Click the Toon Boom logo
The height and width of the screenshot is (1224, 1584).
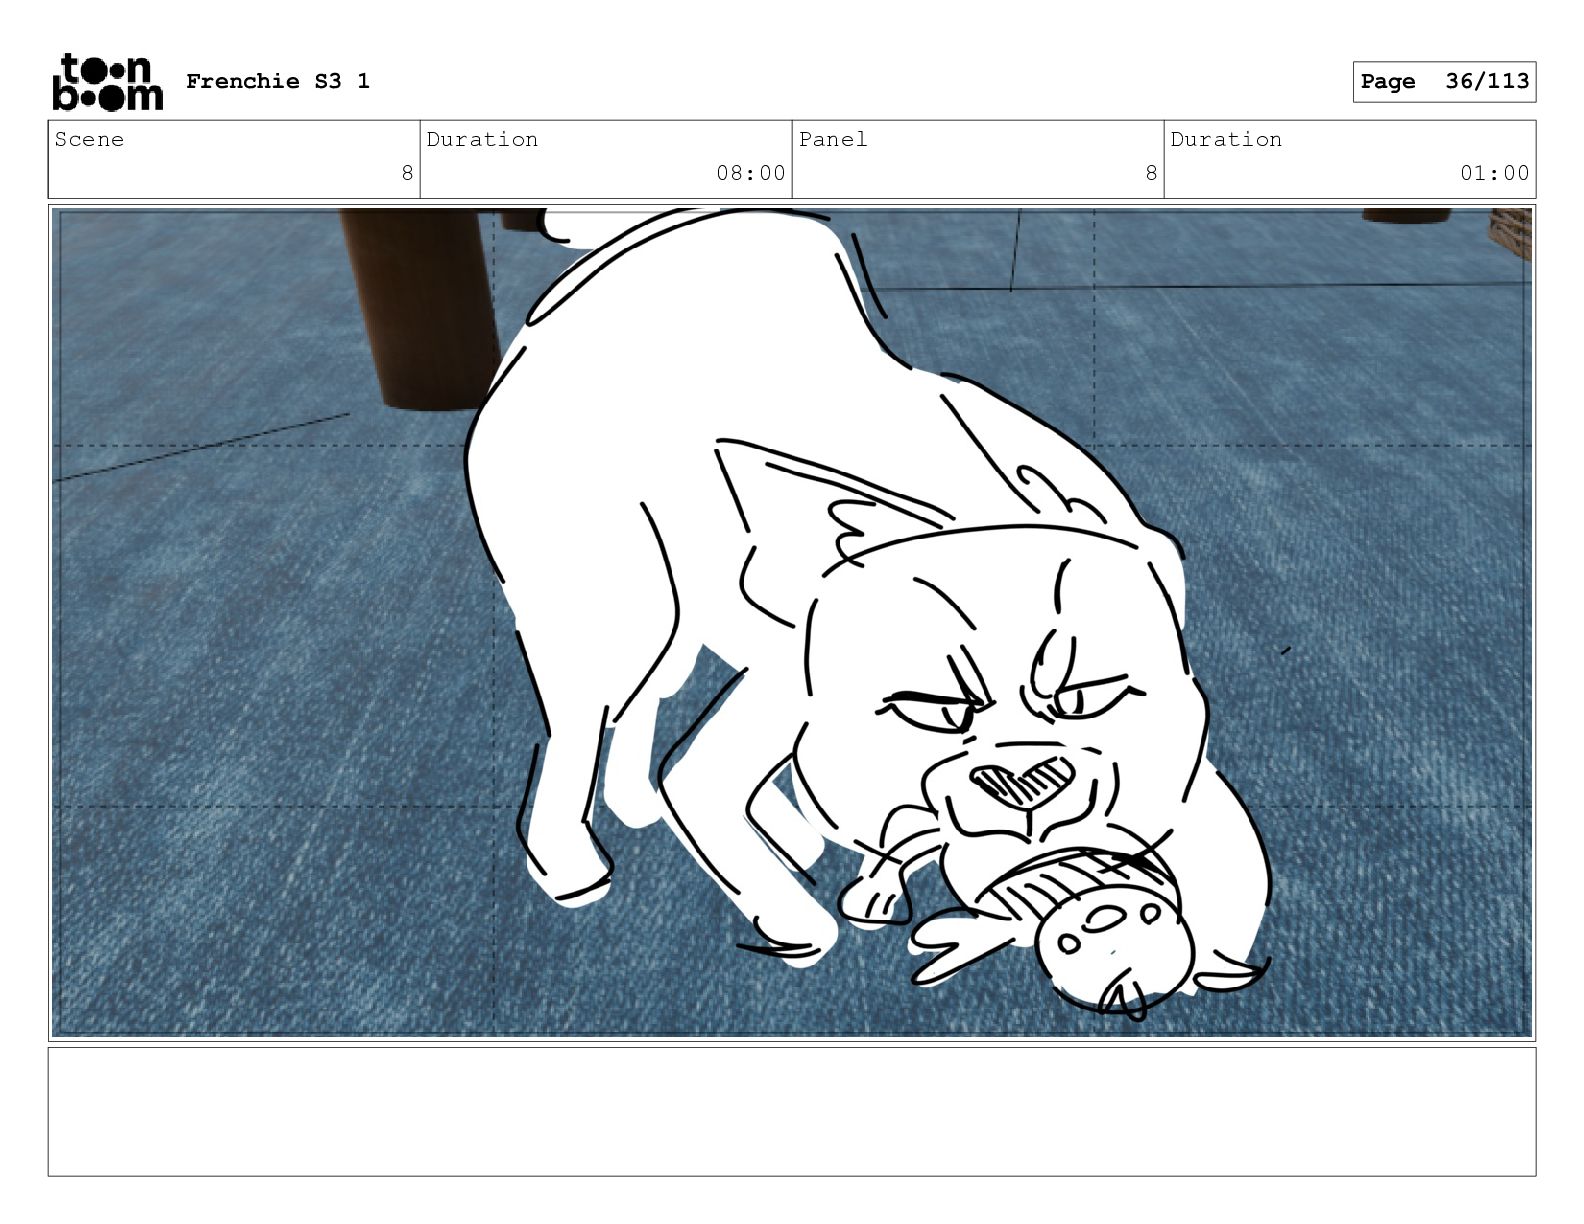tap(107, 81)
